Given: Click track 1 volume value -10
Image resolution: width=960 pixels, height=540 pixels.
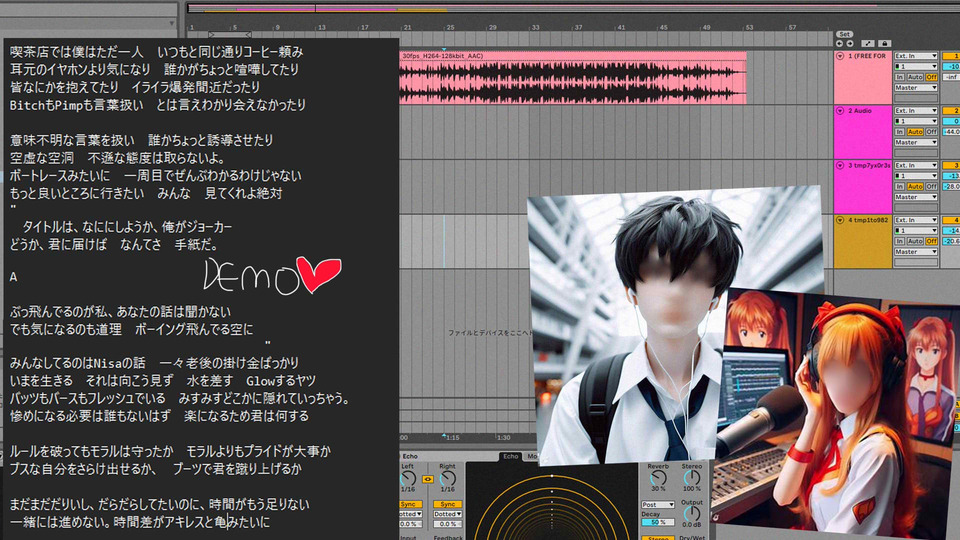Looking at the screenshot, I should [951, 66].
